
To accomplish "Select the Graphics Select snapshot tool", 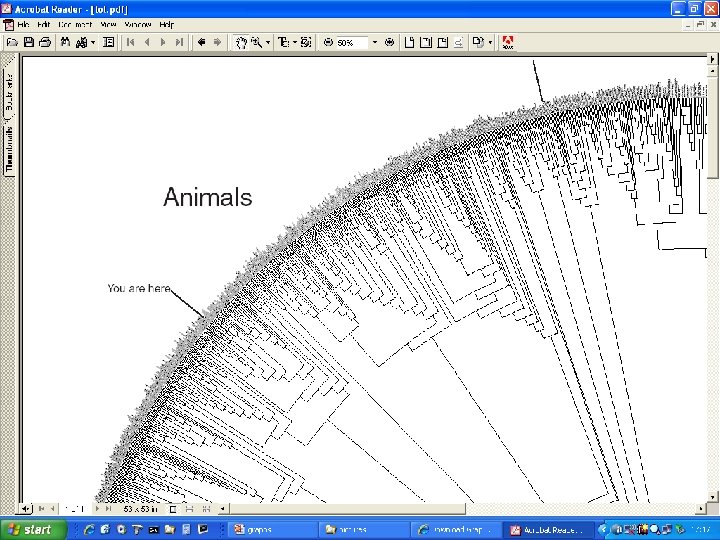I will coord(306,42).
